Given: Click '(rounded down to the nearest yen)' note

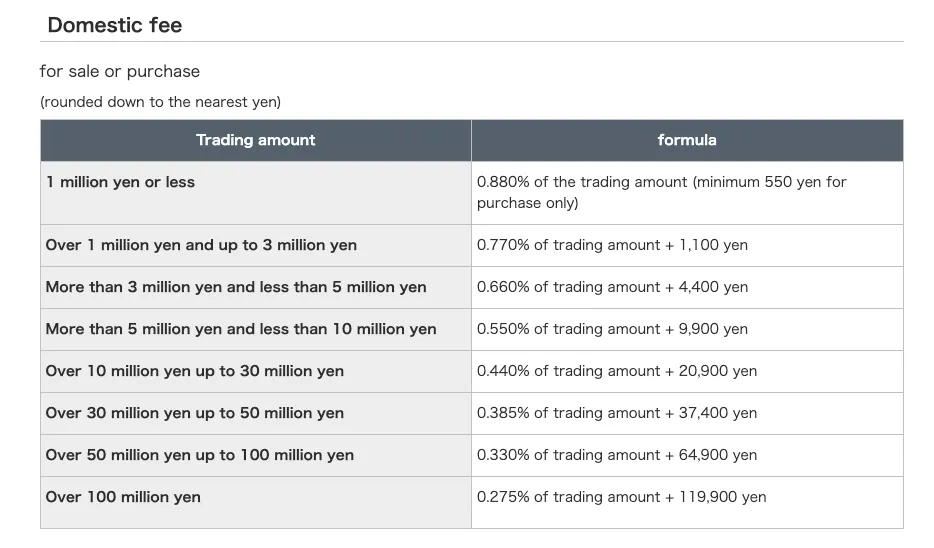Looking at the screenshot, I should pos(160,102).
